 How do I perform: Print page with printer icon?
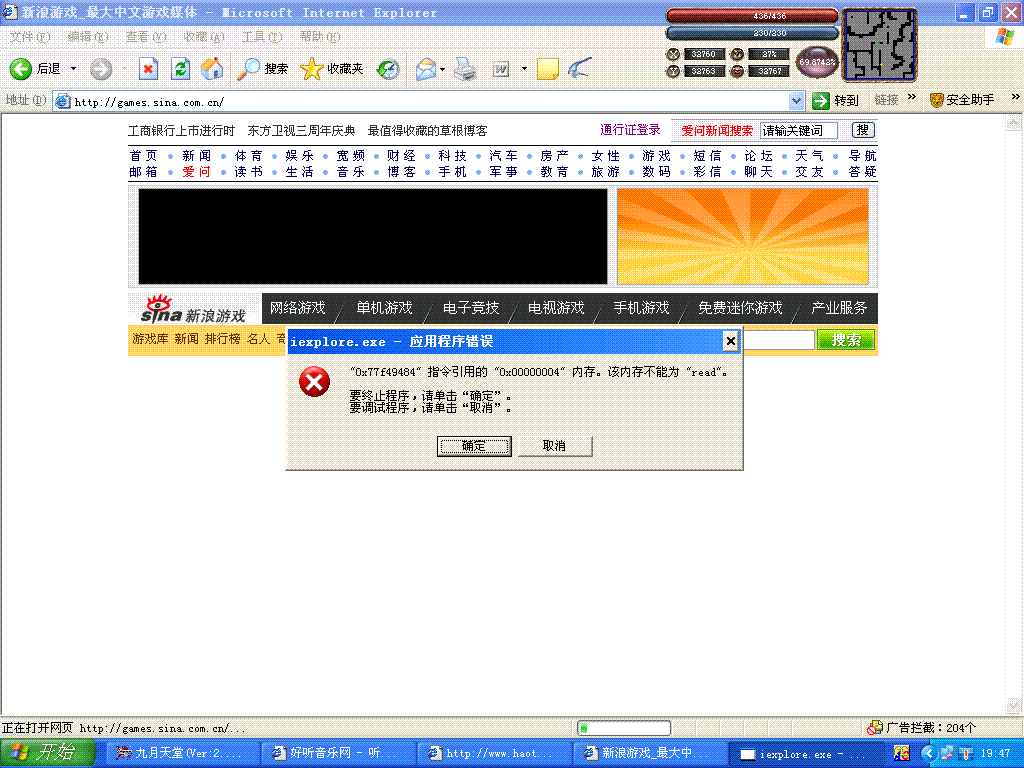click(465, 69)
